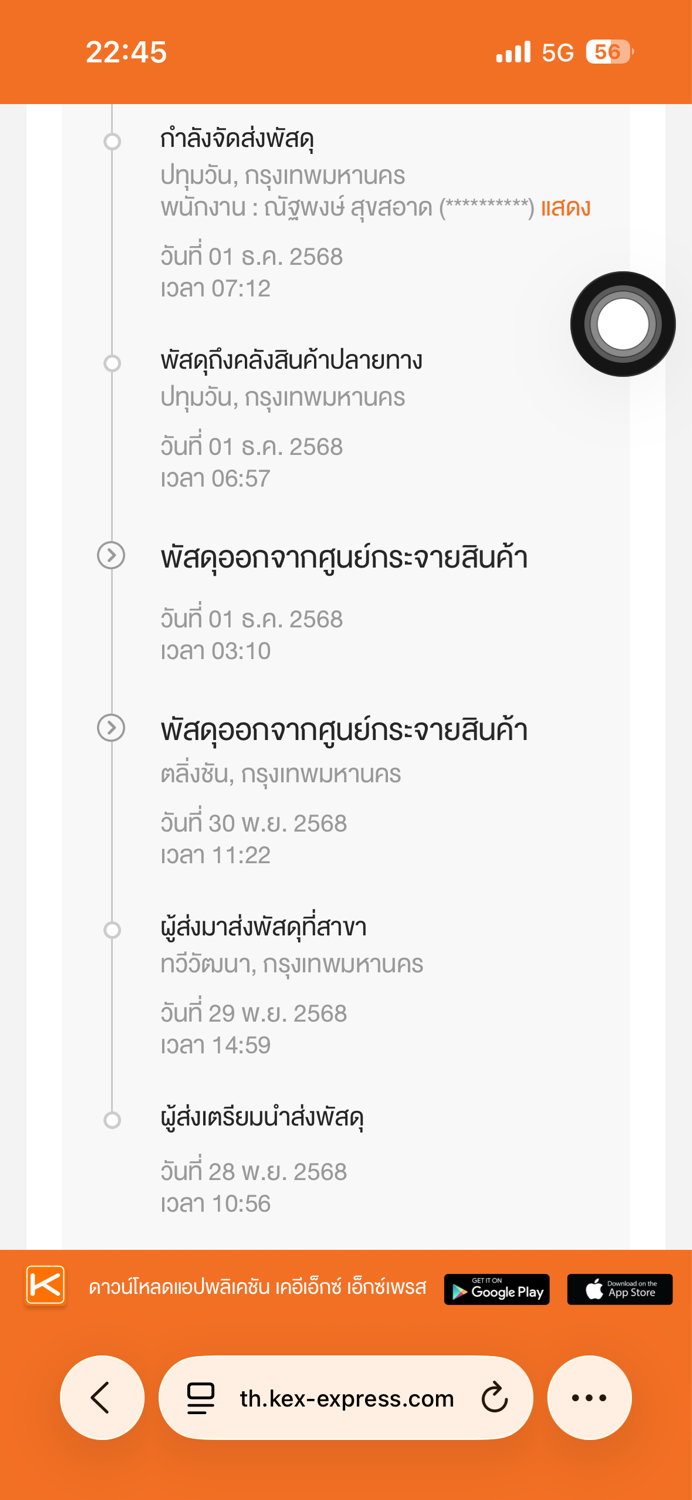
Task: Select the ผู้ส่งมาส่งพัสดุที่สาขา timeline marker
Action: (x=112, y=930)
